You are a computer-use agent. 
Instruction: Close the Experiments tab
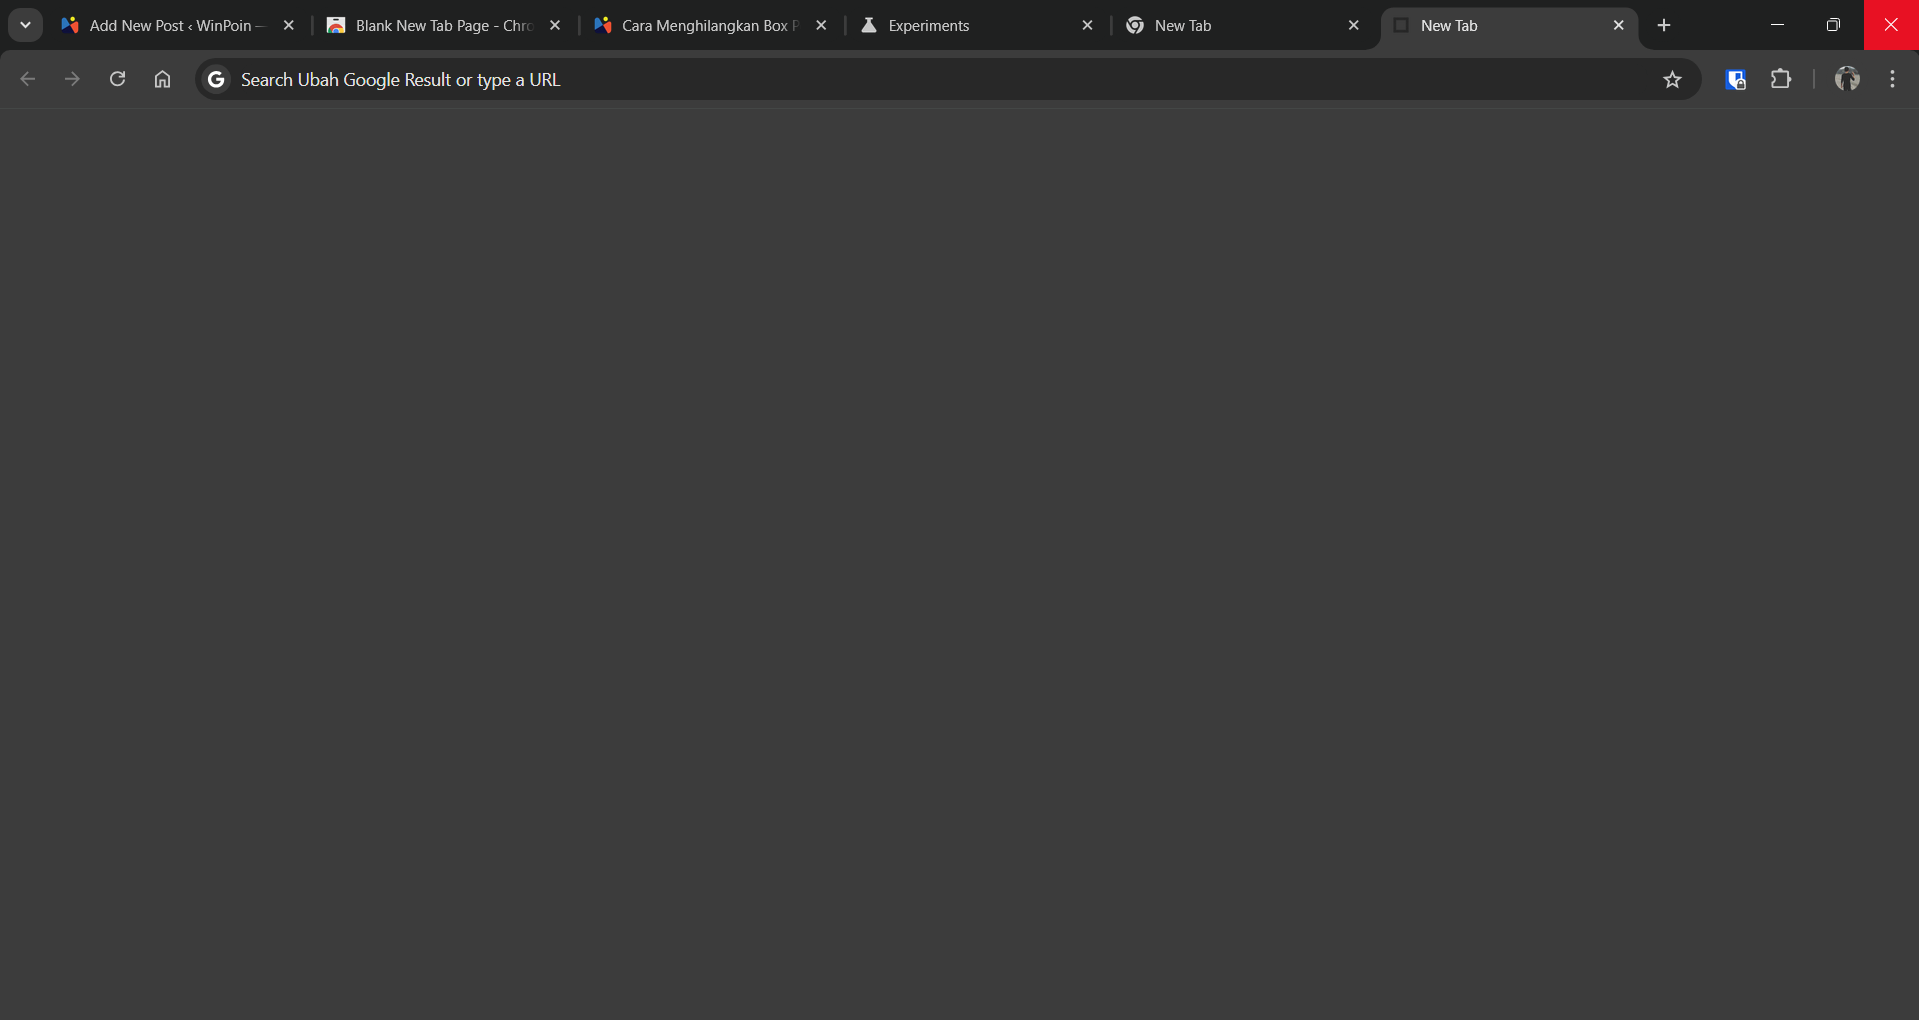[1087, 25]
